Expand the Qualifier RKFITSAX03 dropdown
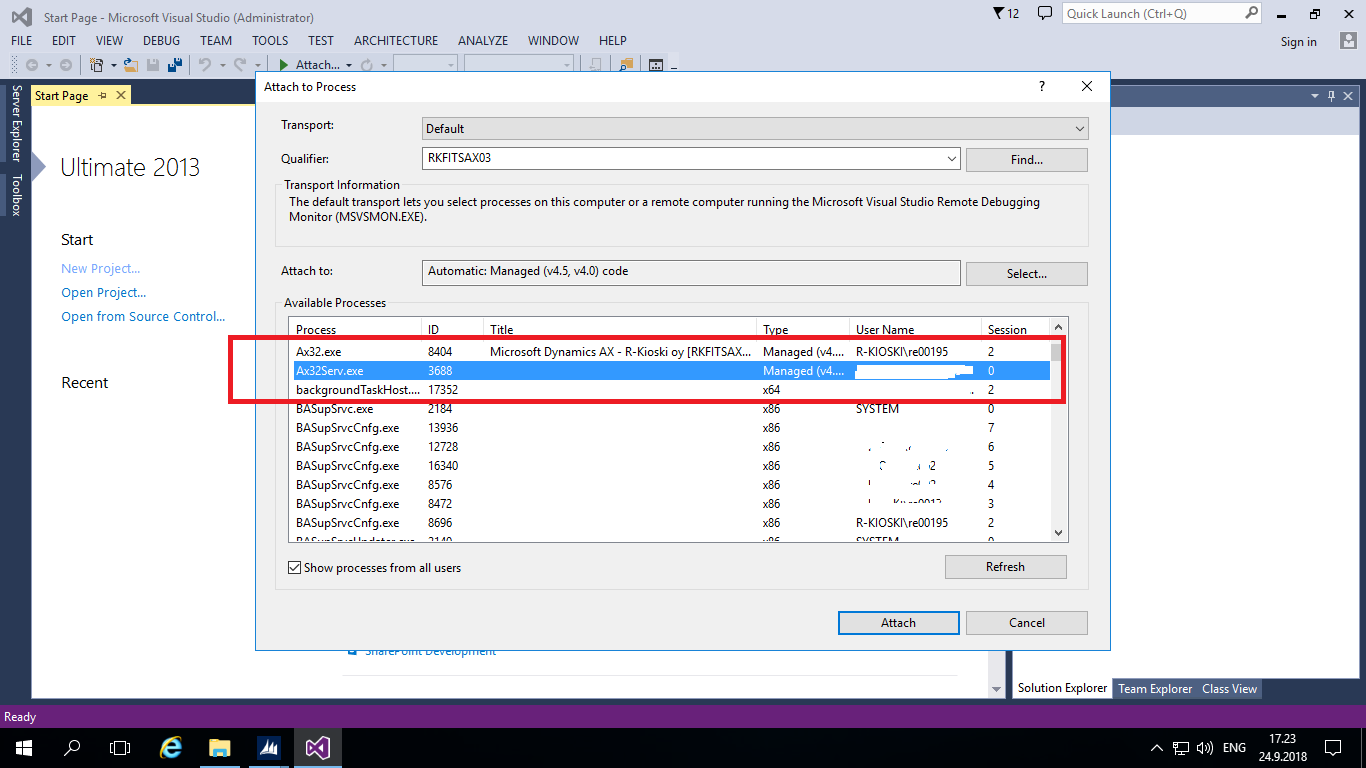Screen dimensions: 1366x768 tap(954, 158)
